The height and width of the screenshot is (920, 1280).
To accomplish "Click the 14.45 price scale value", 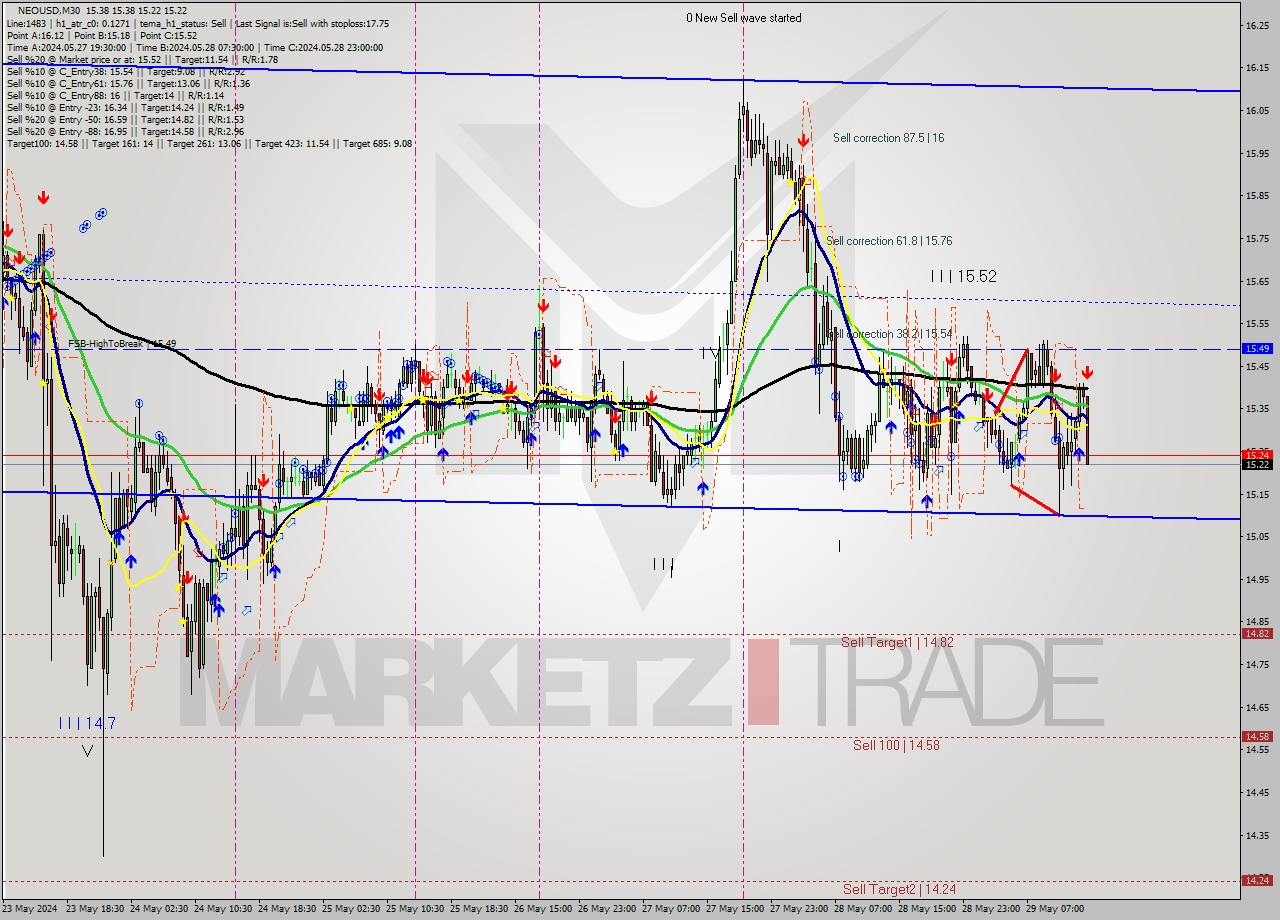I will click(x=1257, y=793).
